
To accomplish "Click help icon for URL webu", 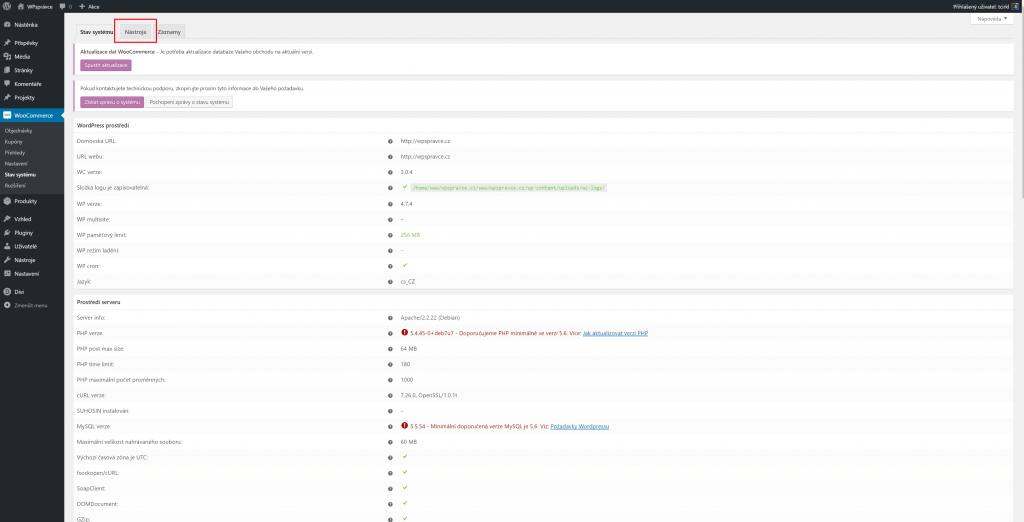I will pos(390,157).
